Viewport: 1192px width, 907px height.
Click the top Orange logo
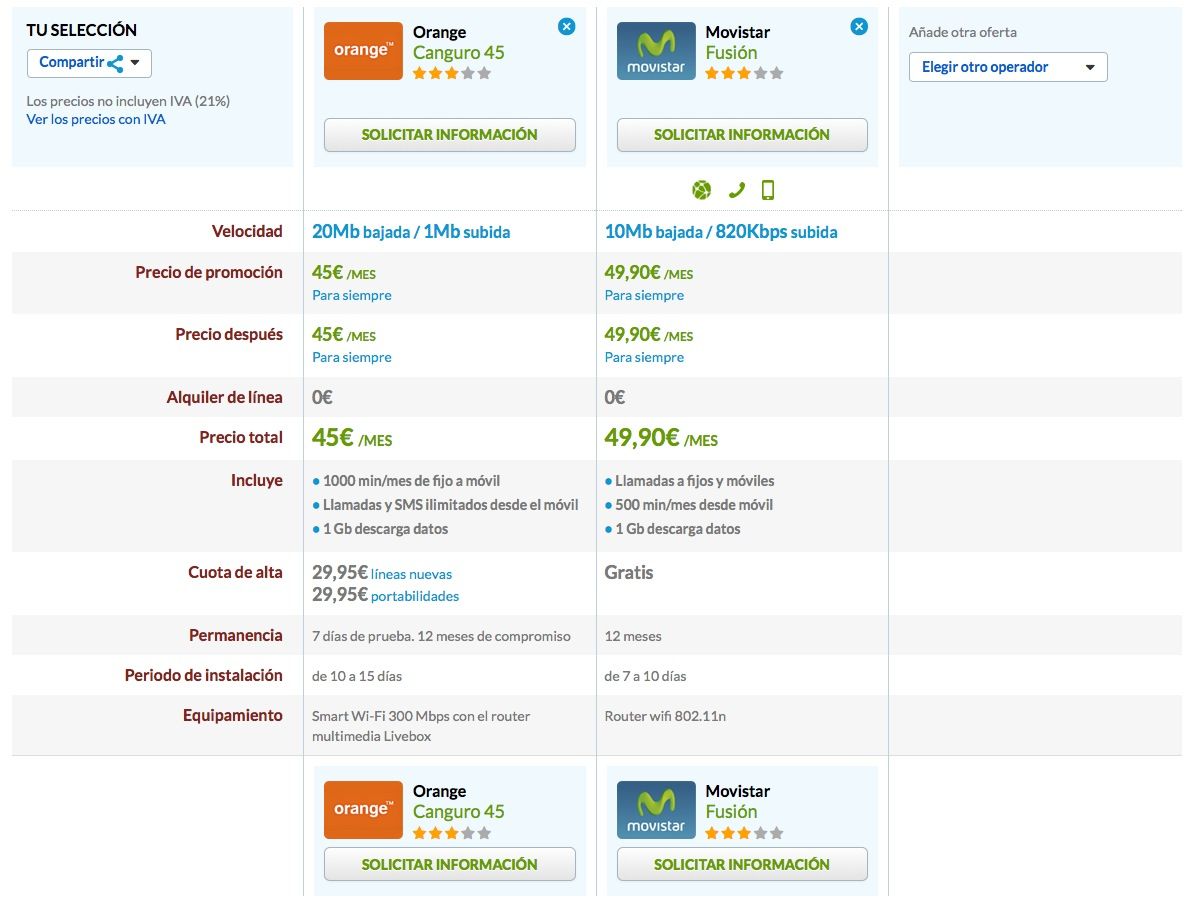[363, 51]
